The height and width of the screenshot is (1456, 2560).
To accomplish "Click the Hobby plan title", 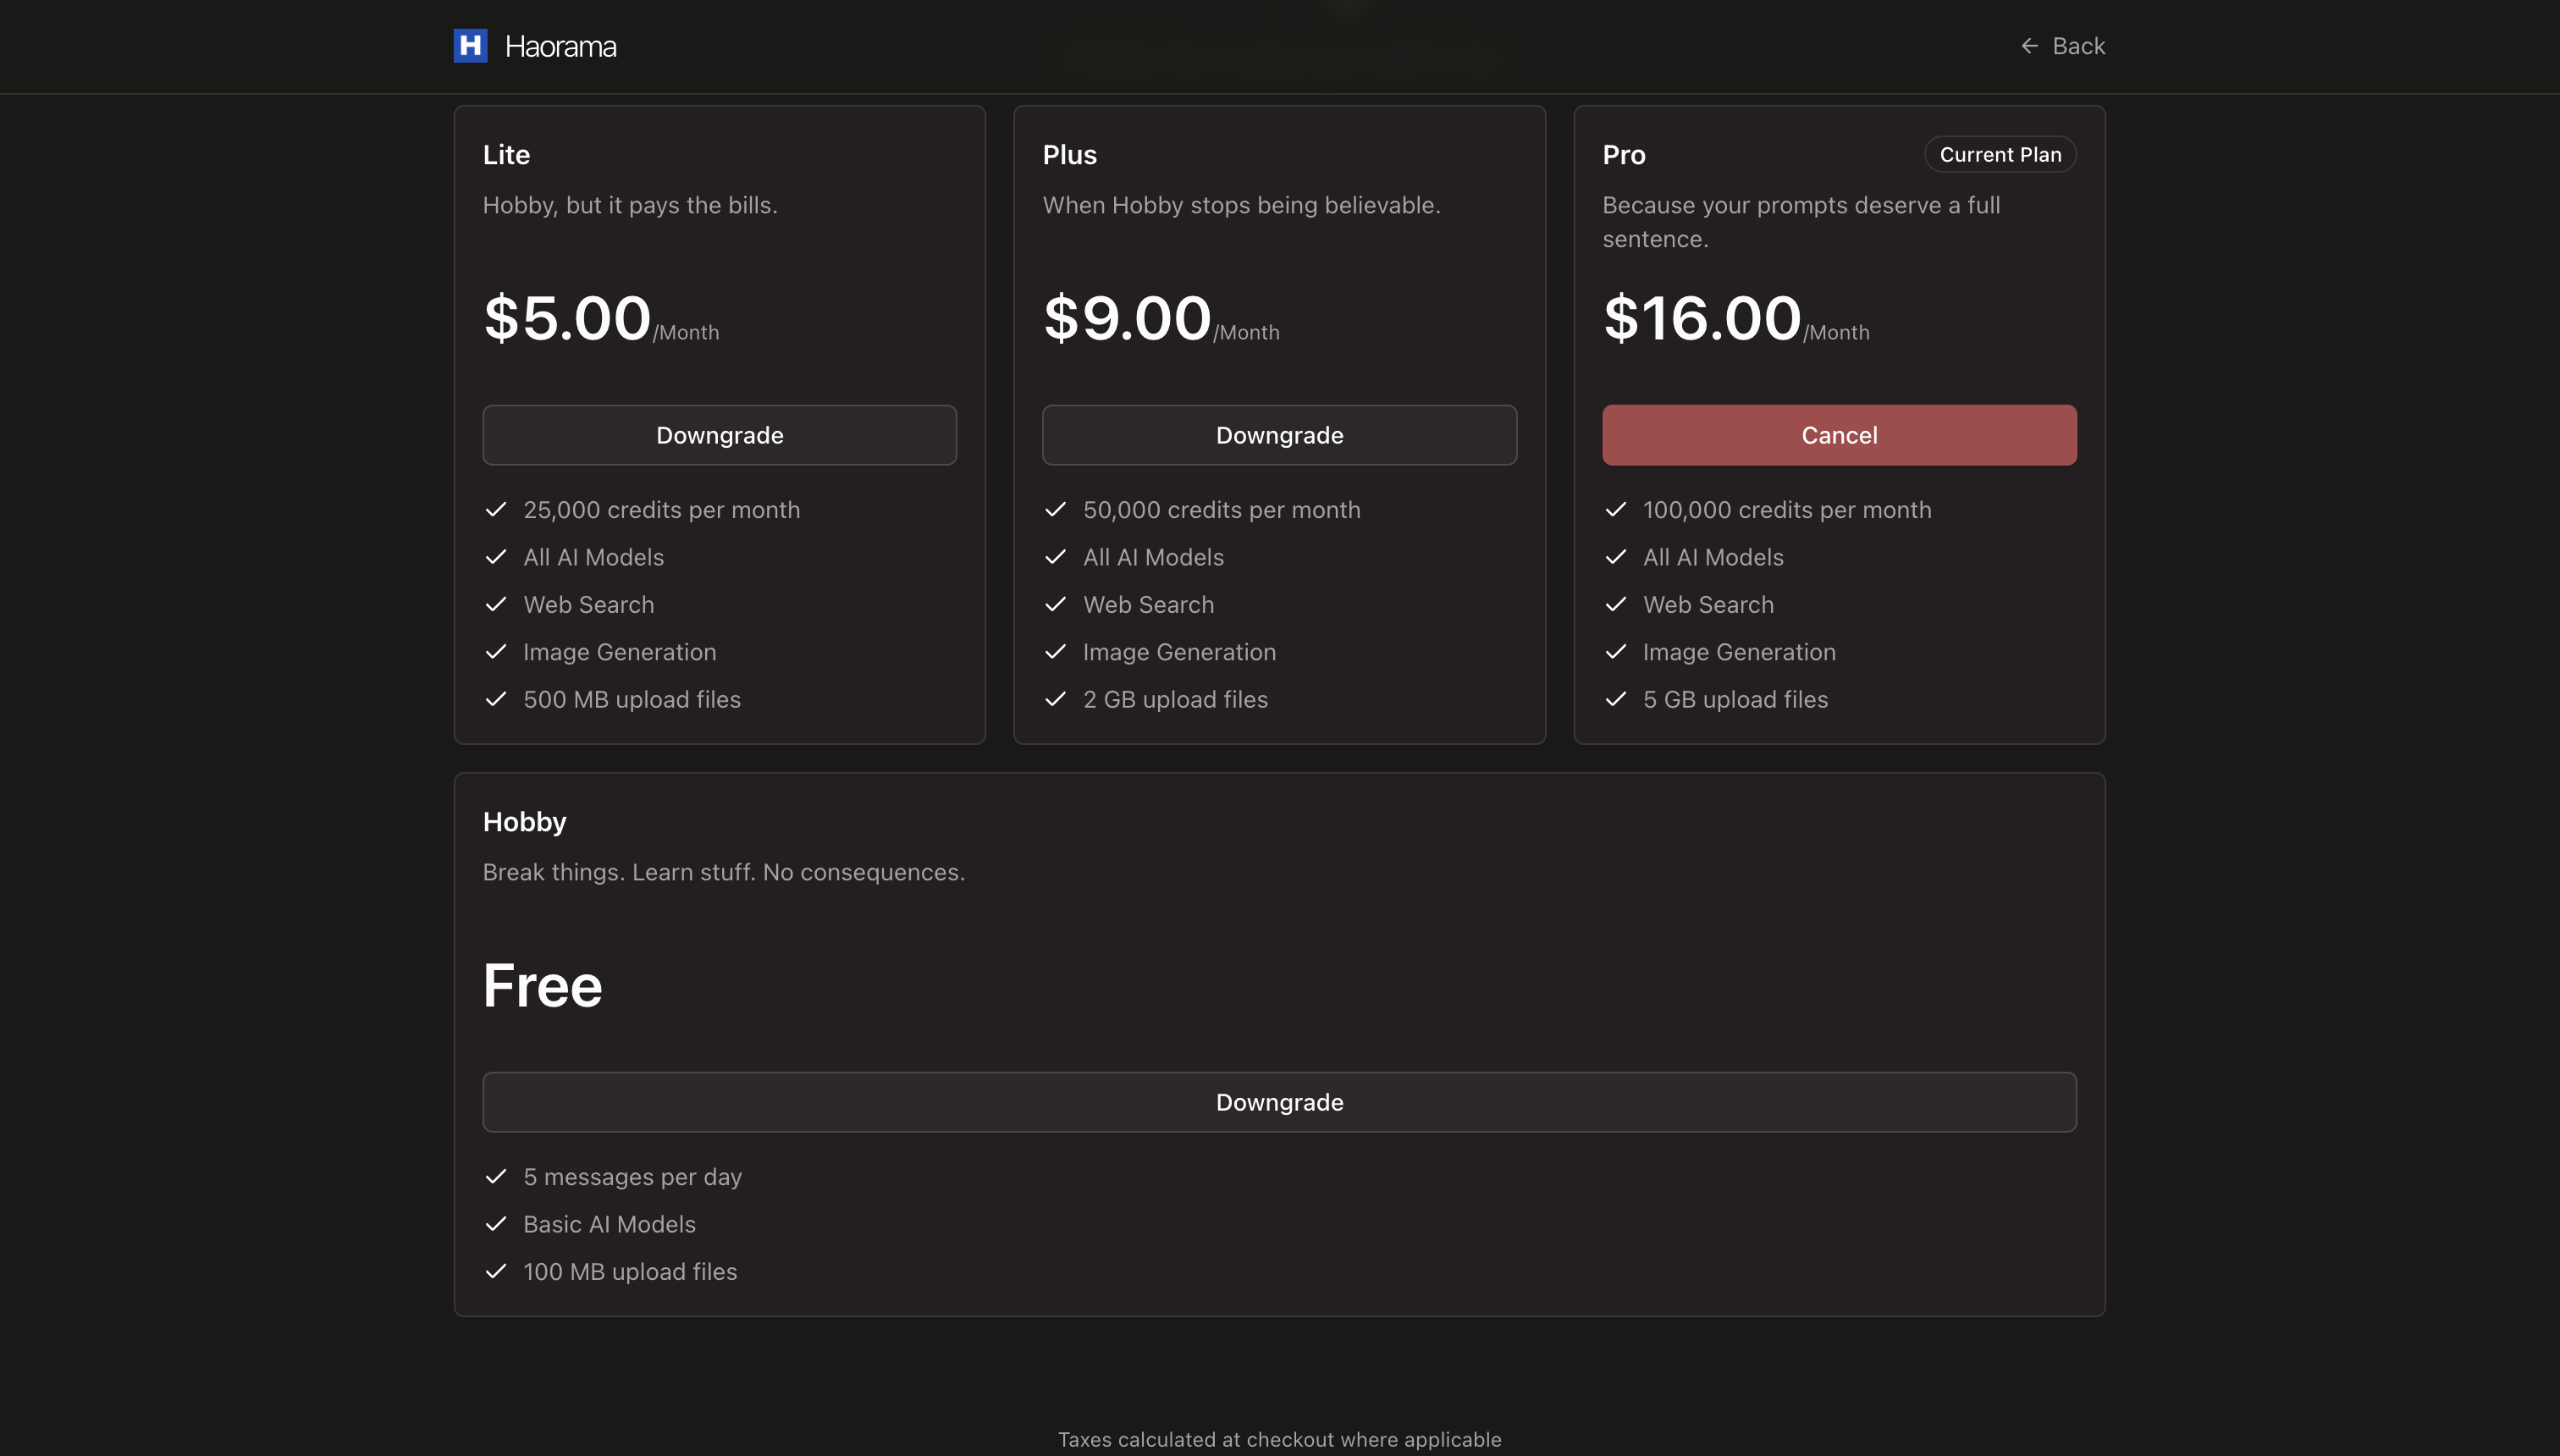I will (524, 822).
